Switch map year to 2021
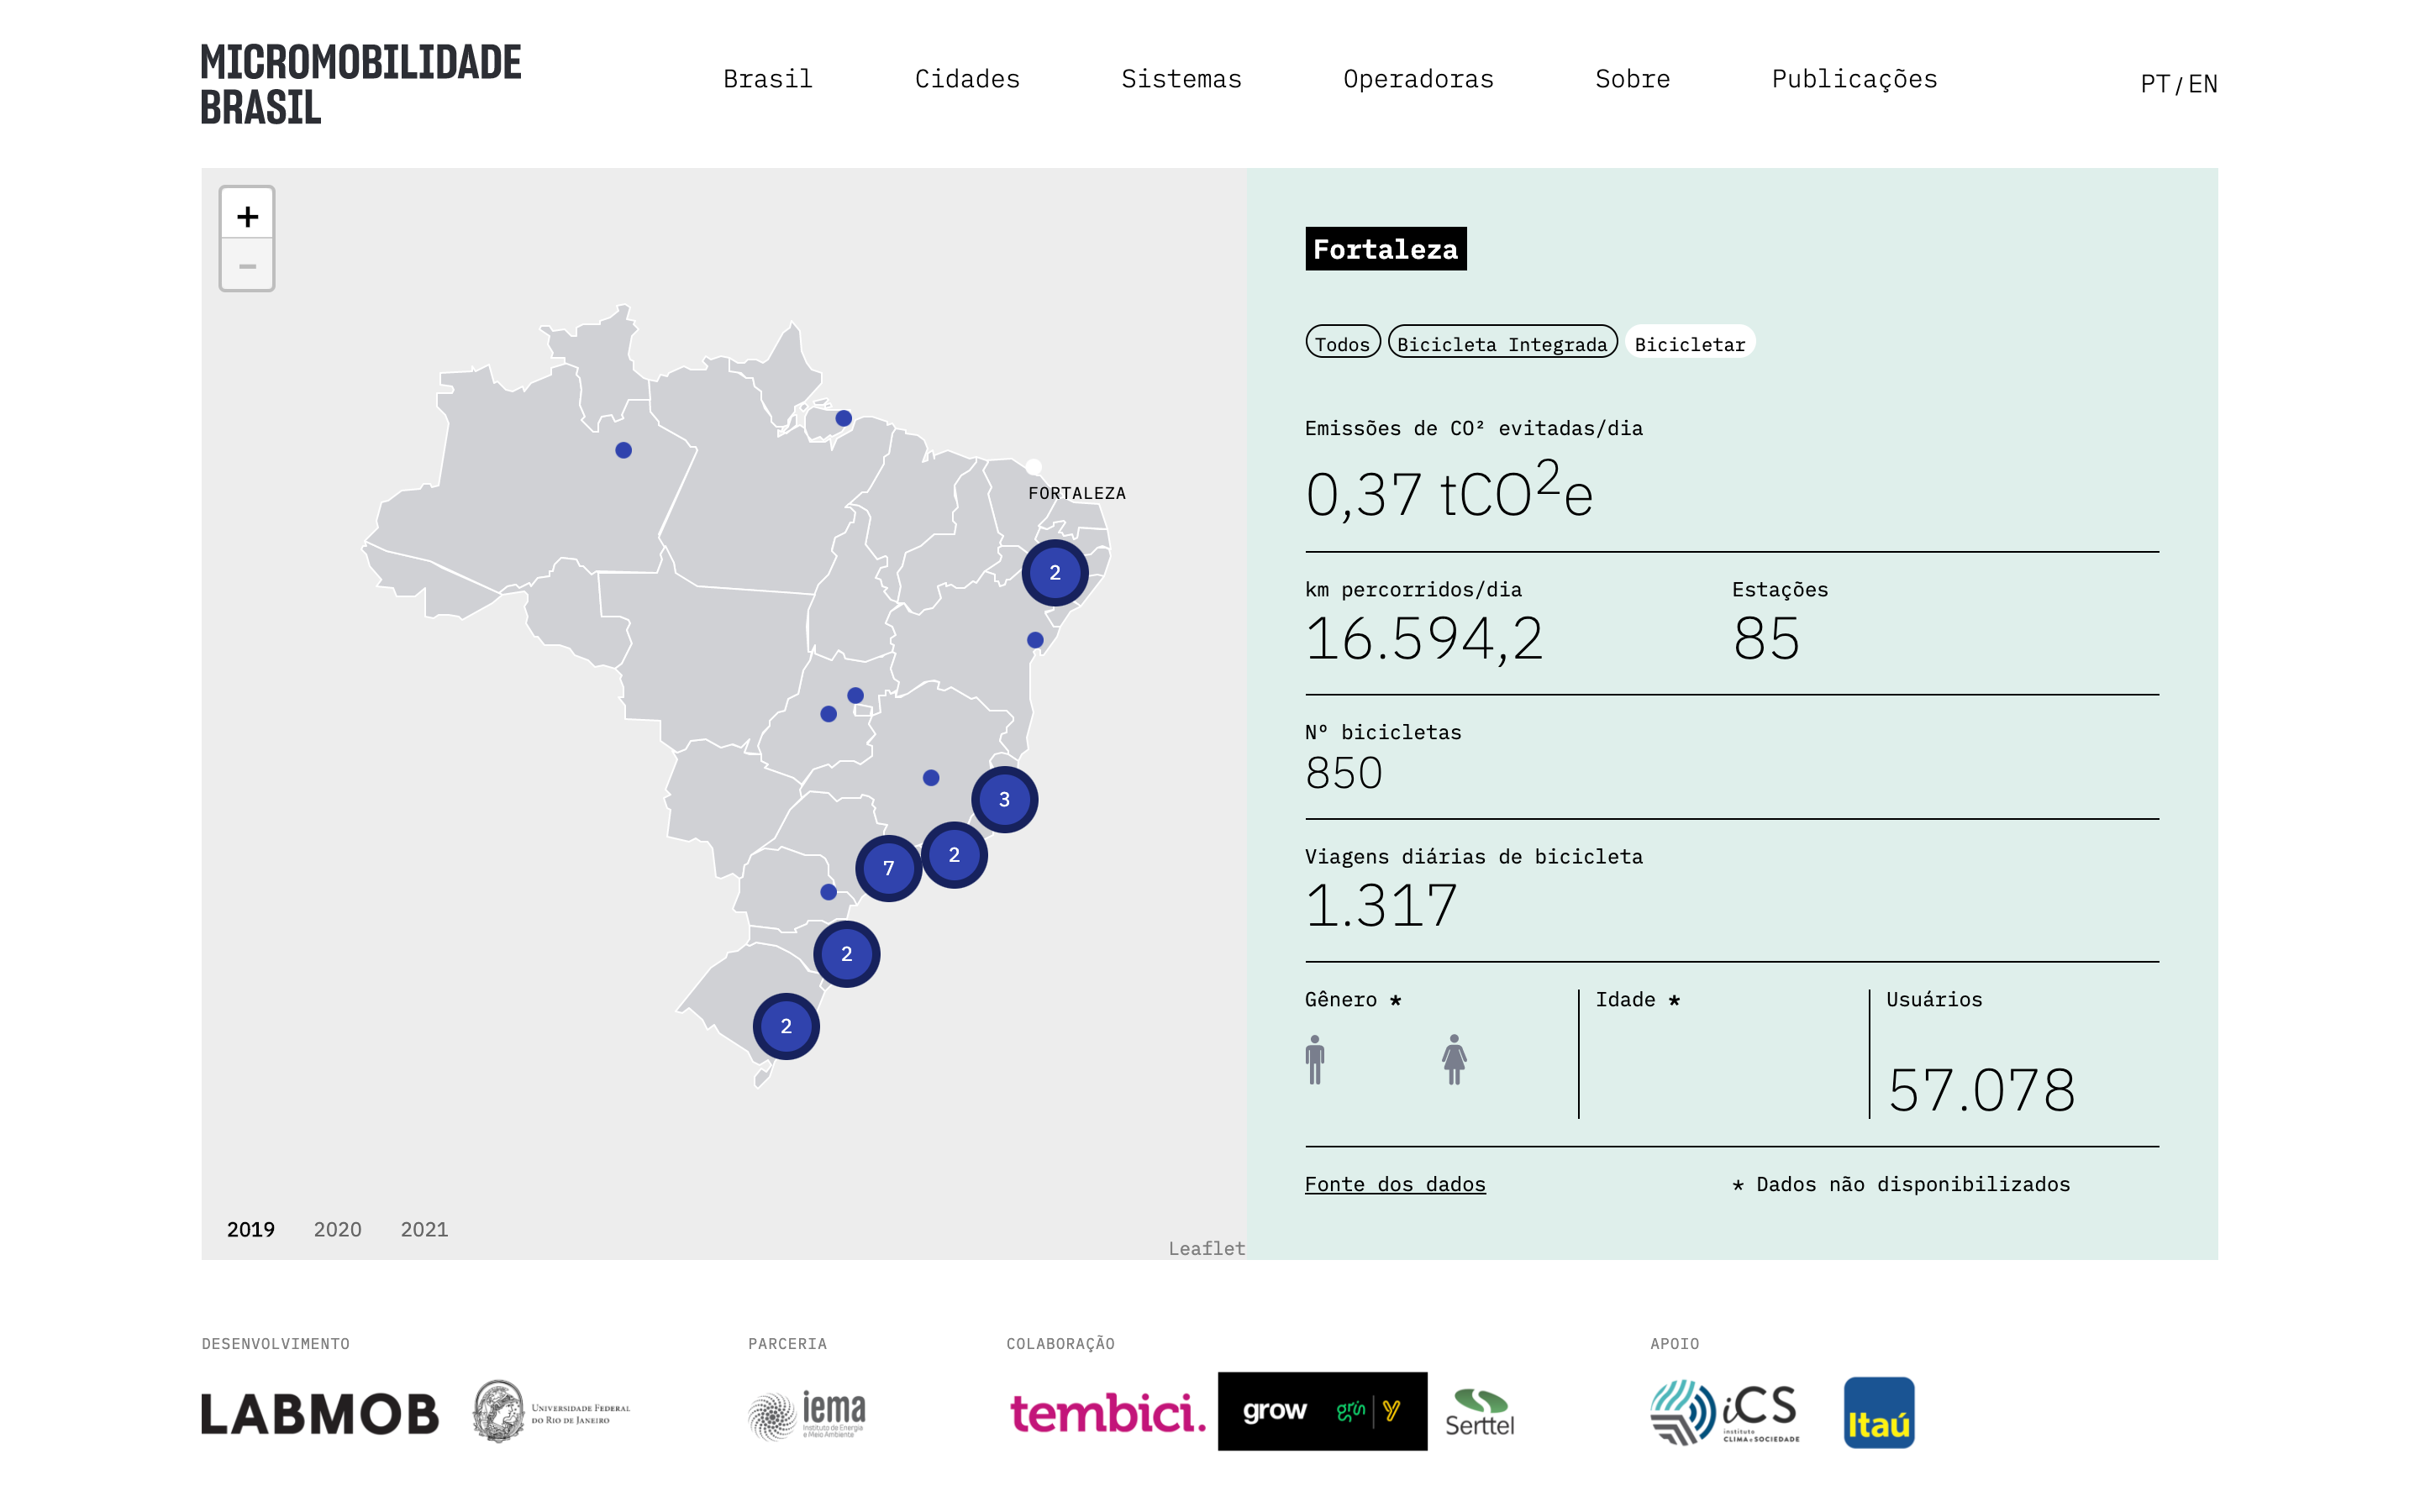2420x1512 pixels. pos(424,1229)
